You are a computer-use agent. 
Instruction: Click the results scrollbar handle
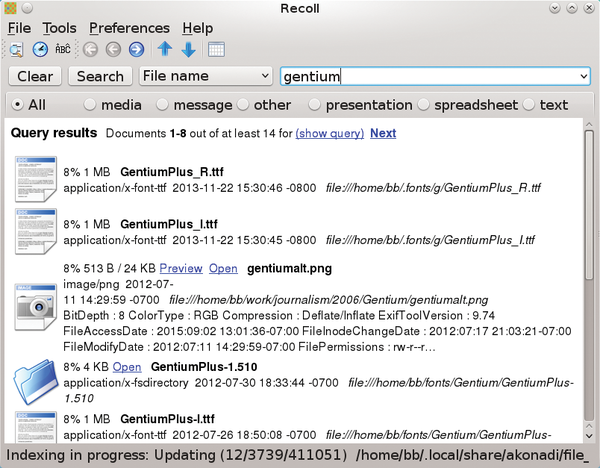point(589,205)
